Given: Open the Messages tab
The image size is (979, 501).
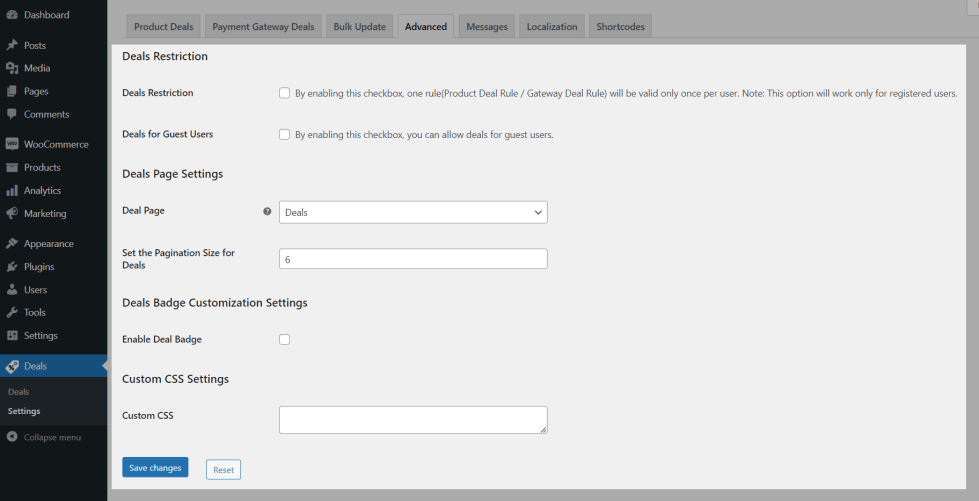Looking at the screenshot, I should [x=487, y=27].
